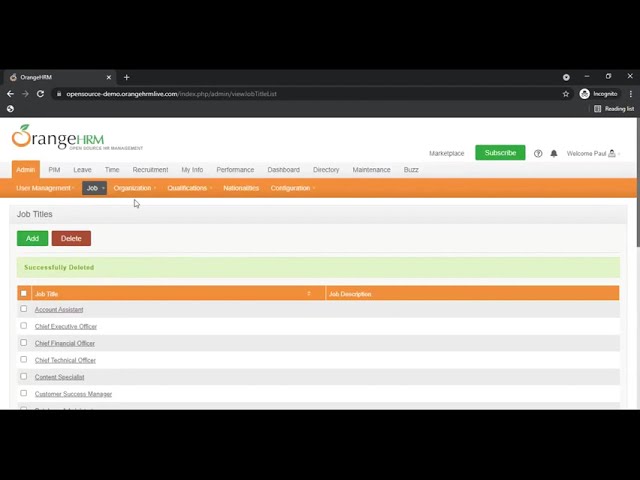
Task: Click the green Add button
Action: (32, 238)
